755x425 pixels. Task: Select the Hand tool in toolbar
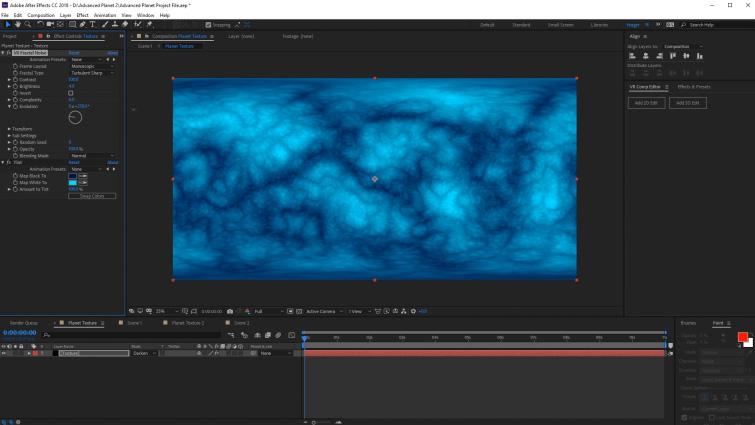[17, 24]
